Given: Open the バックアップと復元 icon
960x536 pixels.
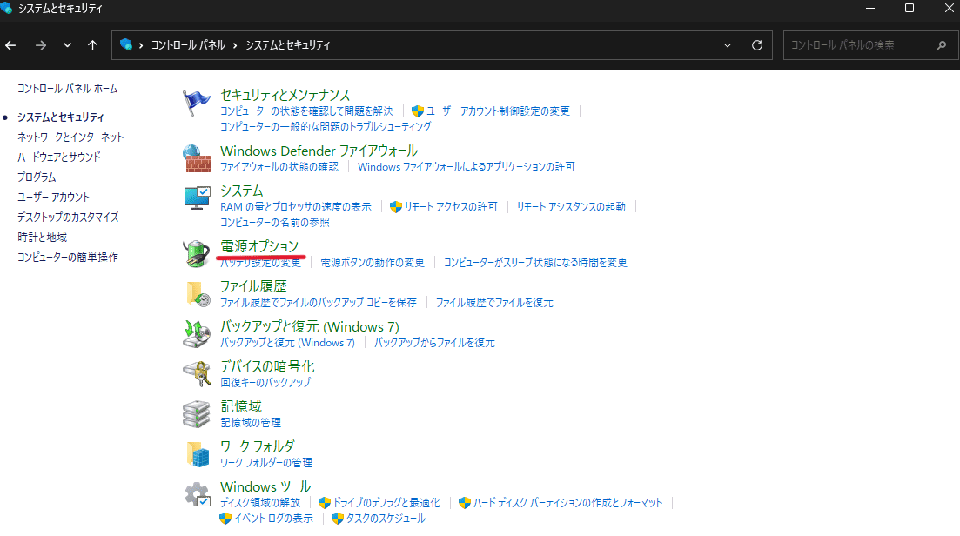Looking at the screenshot, I should click(x=197, y=333).
